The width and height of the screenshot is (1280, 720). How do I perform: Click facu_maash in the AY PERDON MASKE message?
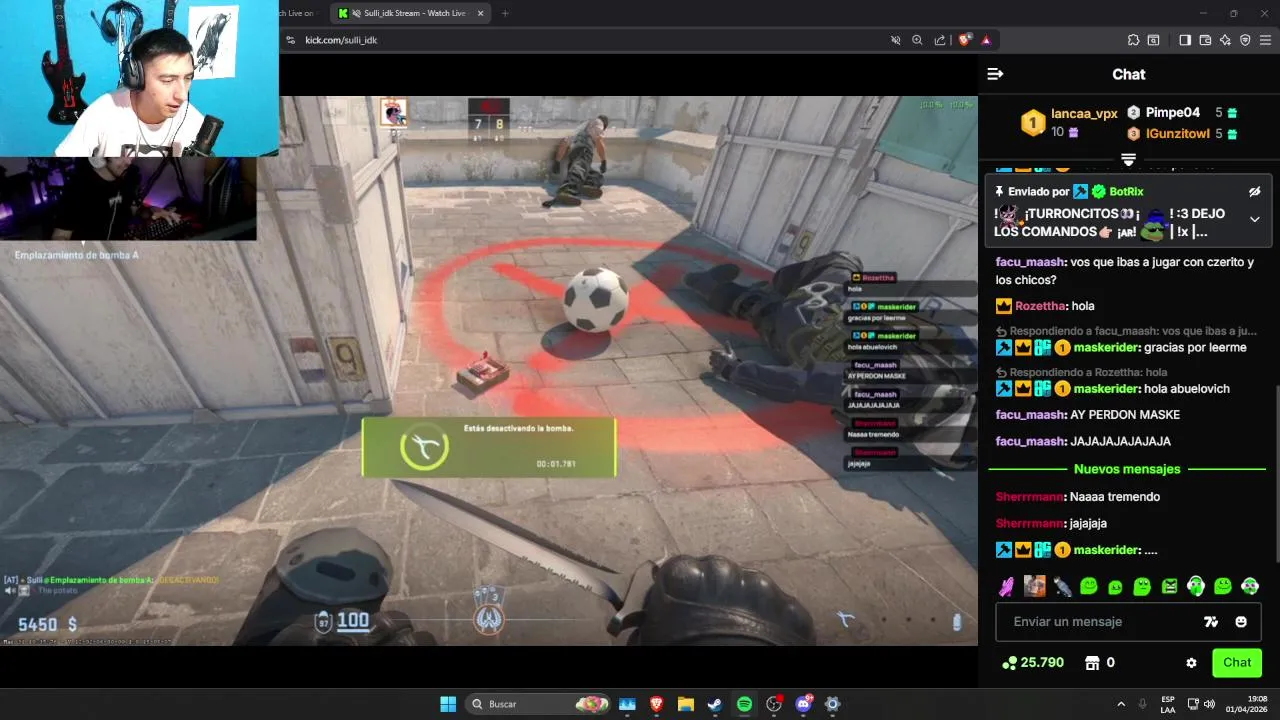pos(1030,415)
